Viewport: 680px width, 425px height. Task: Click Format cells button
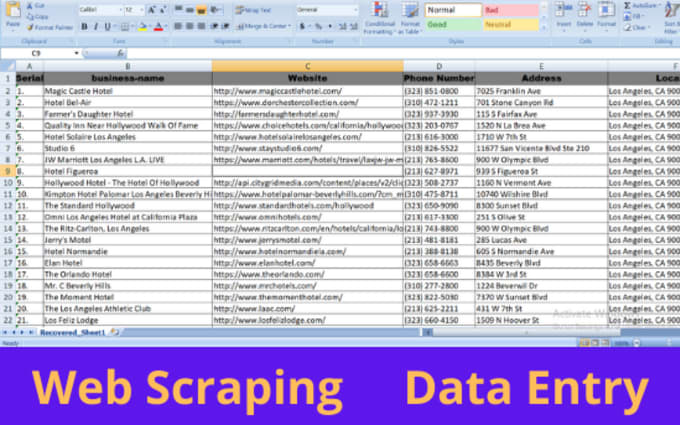(606, 16)
